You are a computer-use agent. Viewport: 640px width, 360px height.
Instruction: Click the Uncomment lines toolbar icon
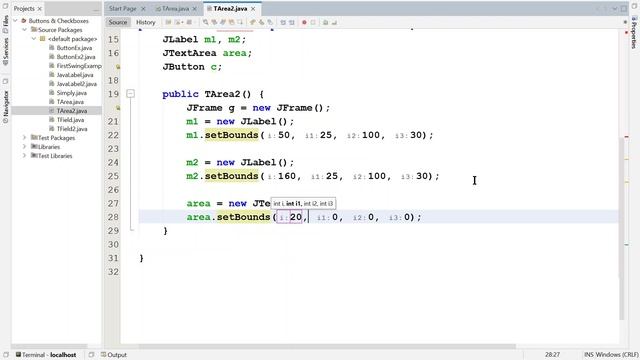[x=334, y=22]
